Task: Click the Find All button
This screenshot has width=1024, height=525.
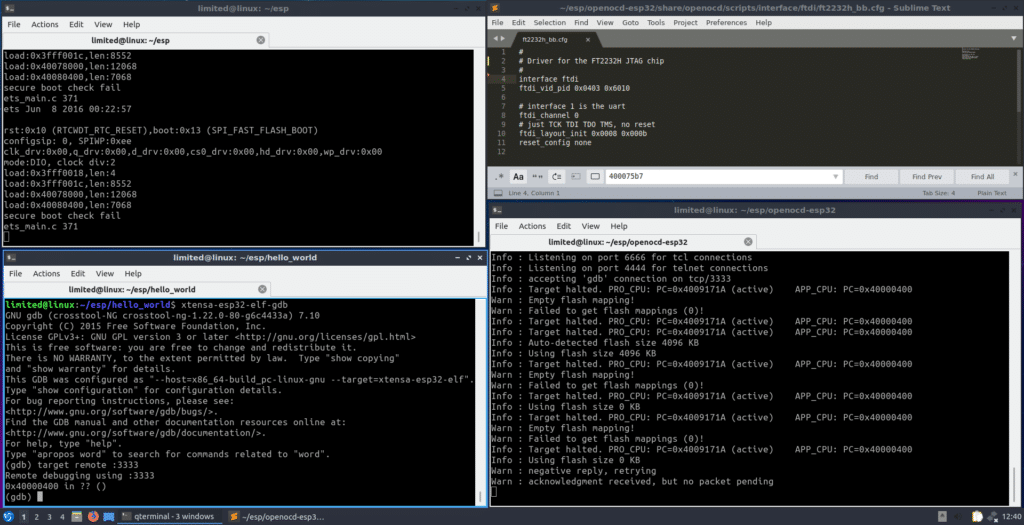Action: (x=983, y=177)
